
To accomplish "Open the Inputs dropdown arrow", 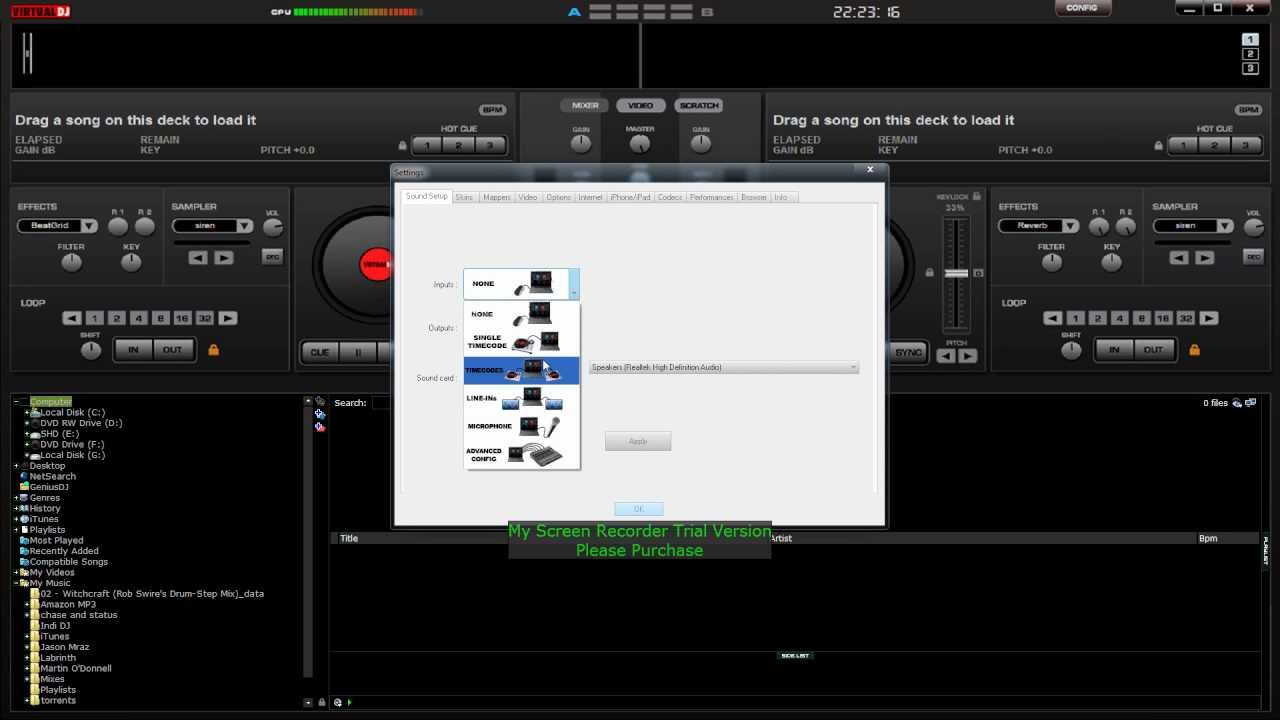I will pyautogui.click(x=574, y=285).
